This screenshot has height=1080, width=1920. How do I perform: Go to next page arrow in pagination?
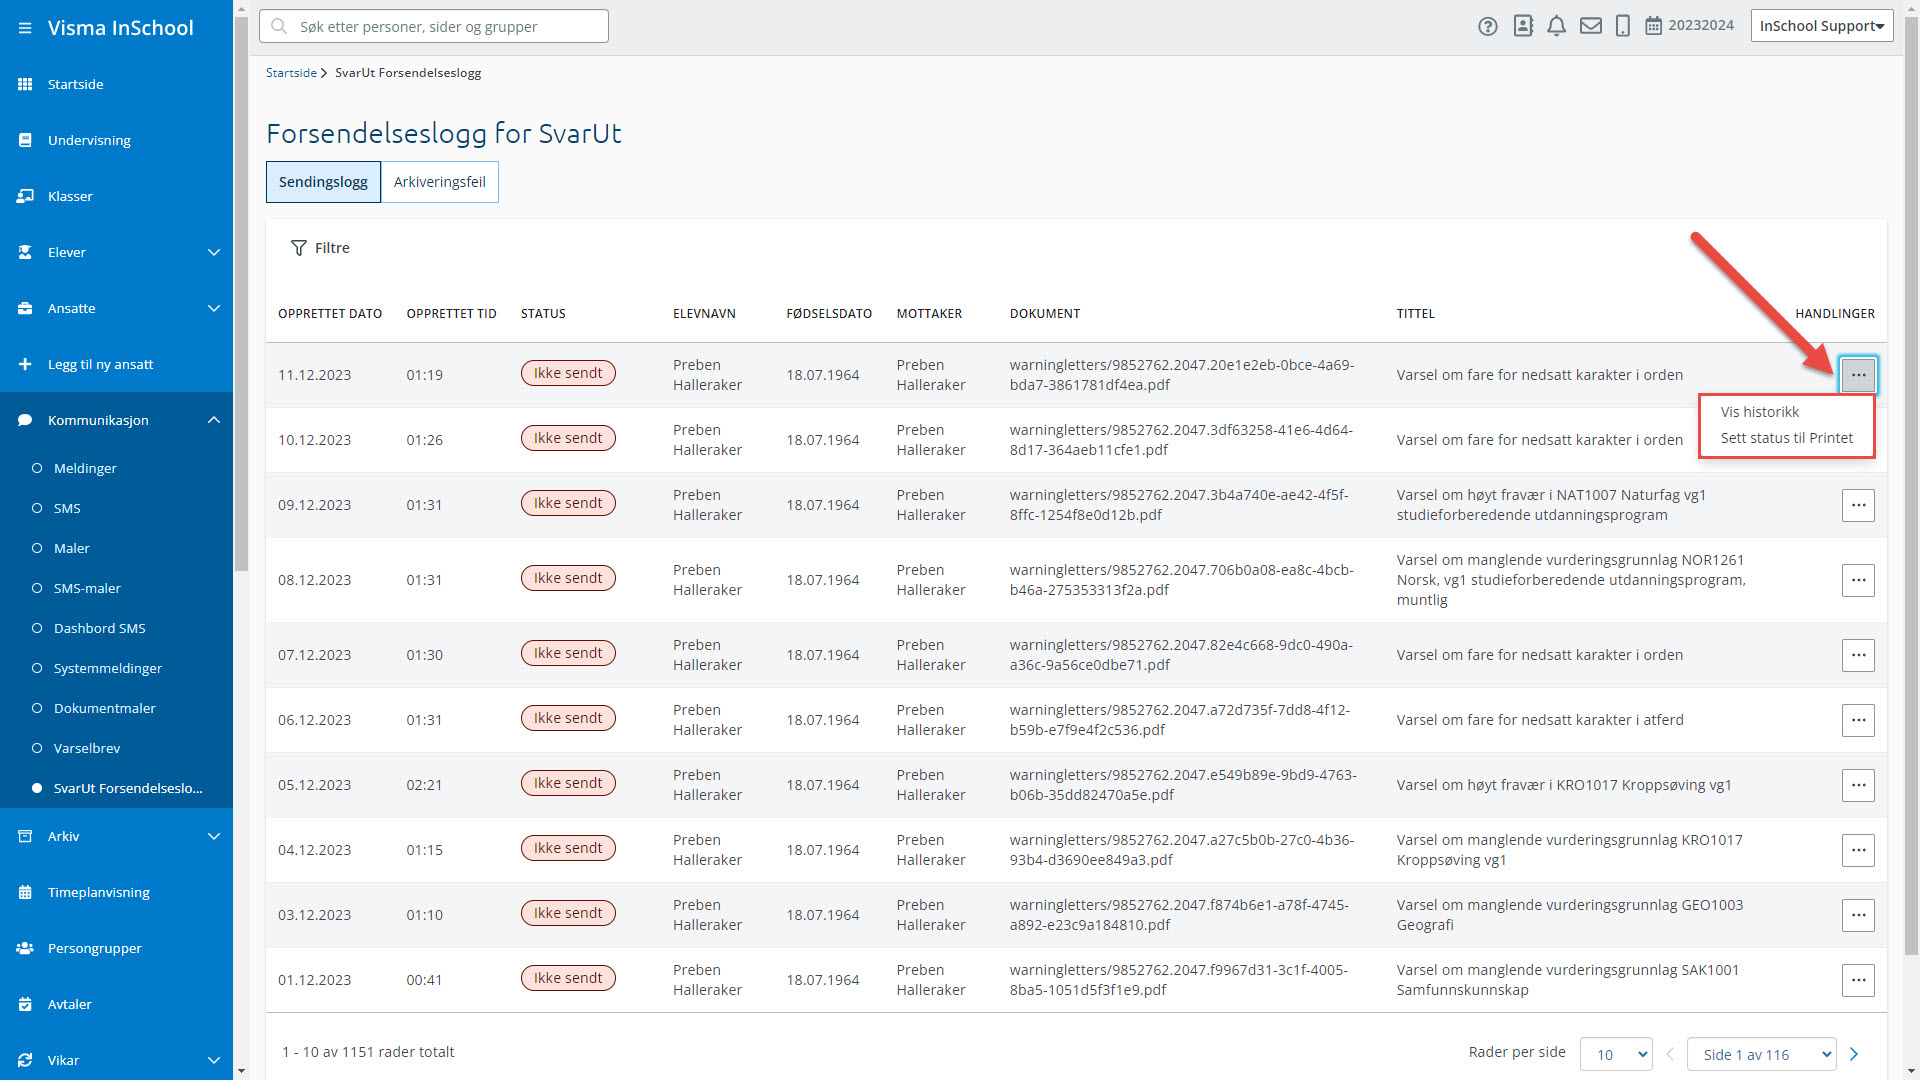click(x=1854, y=1054)
